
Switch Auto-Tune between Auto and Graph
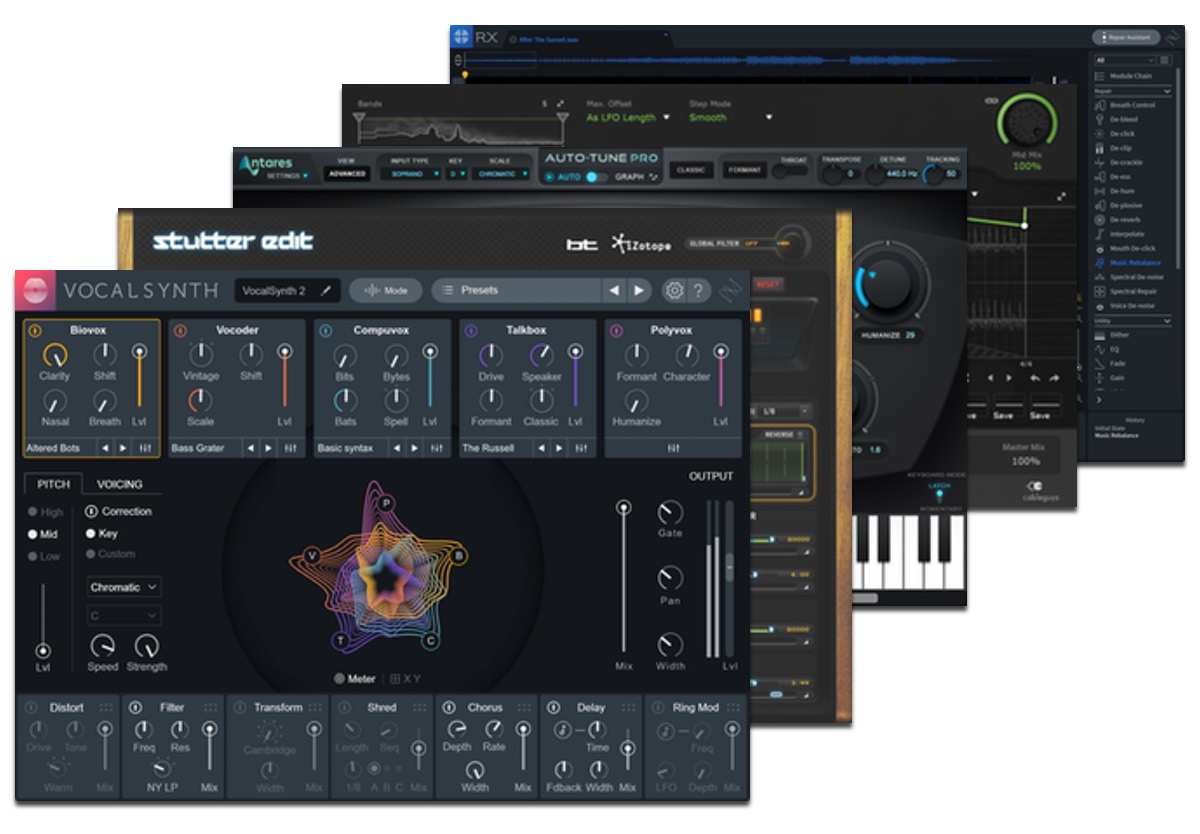(x=596, y=177)
